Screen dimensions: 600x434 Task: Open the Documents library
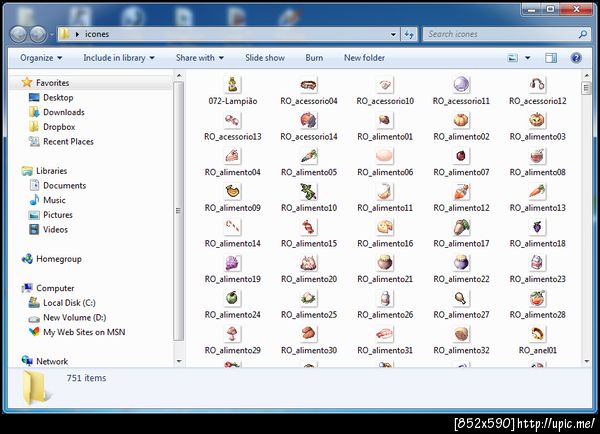click(x=64, y=186)
